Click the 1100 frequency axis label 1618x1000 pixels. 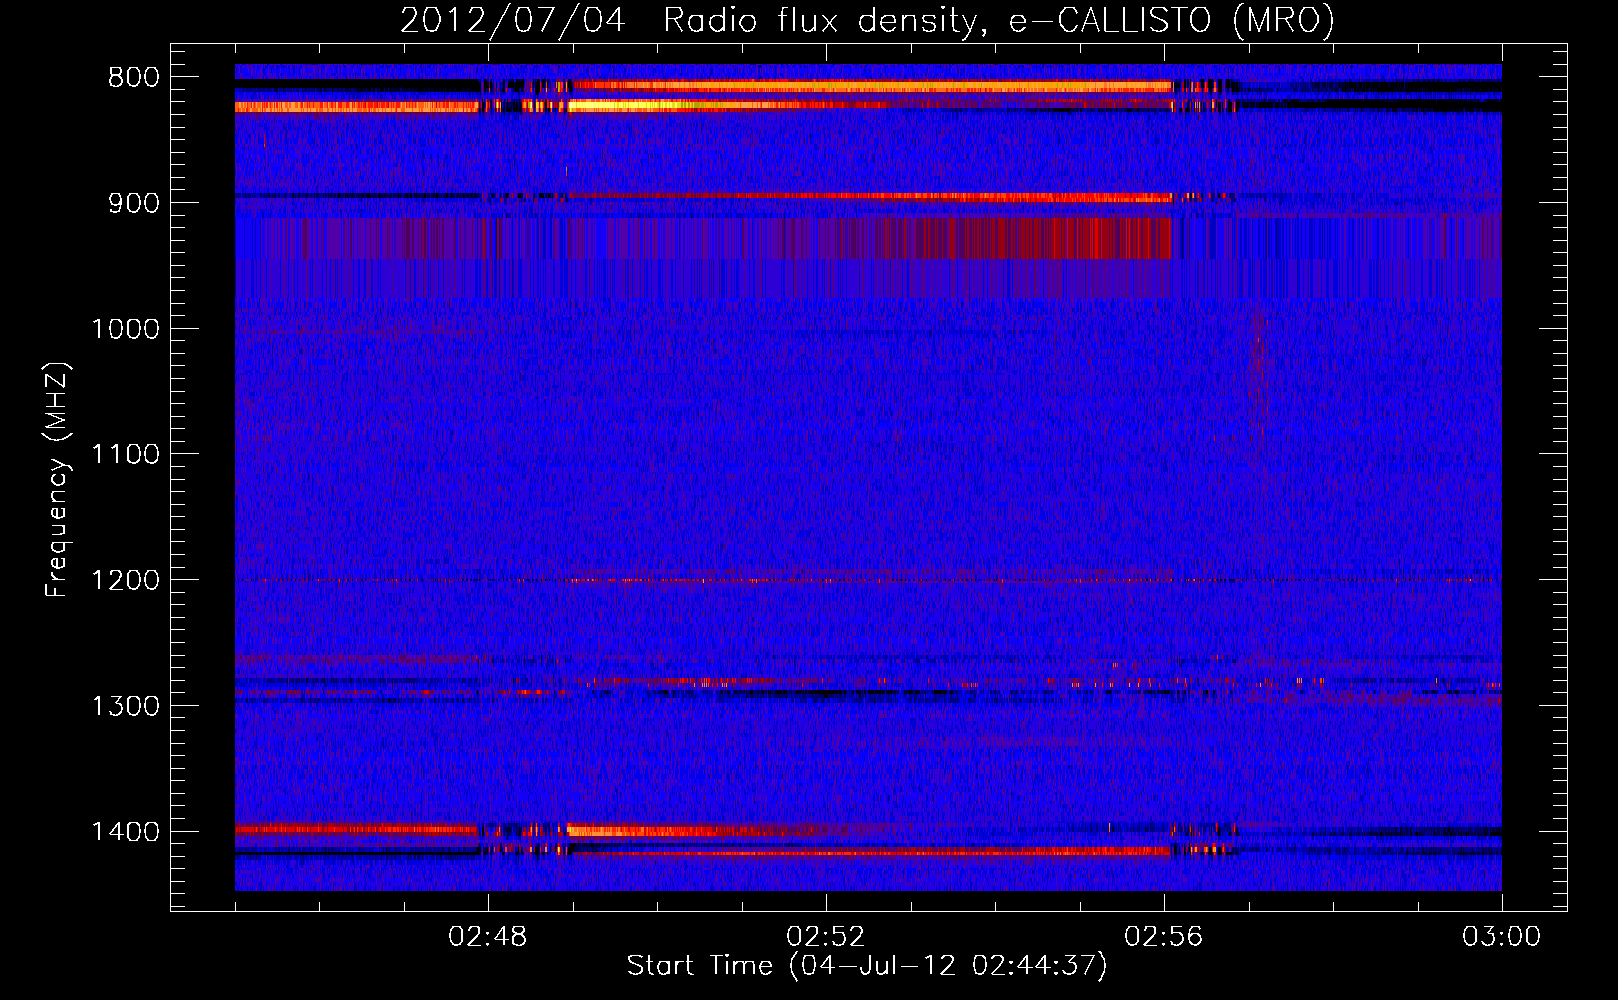[x=125, y=455]
